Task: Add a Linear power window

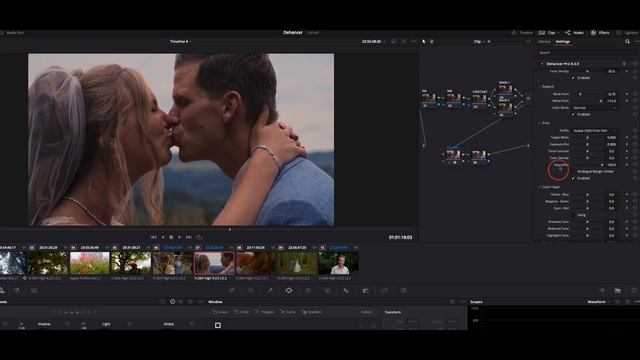Action: (x=220, y=312)
